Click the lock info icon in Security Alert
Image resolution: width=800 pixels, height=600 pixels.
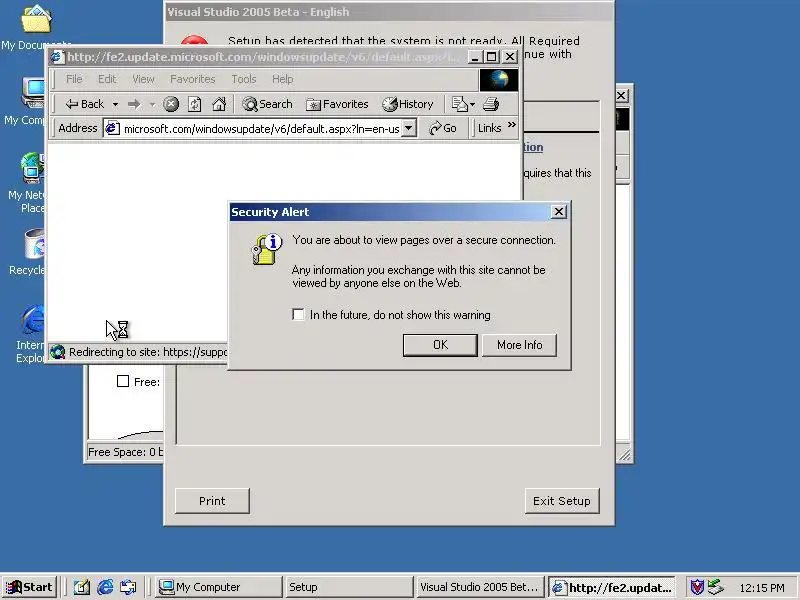pyautogui.click(x=266, y=249)
